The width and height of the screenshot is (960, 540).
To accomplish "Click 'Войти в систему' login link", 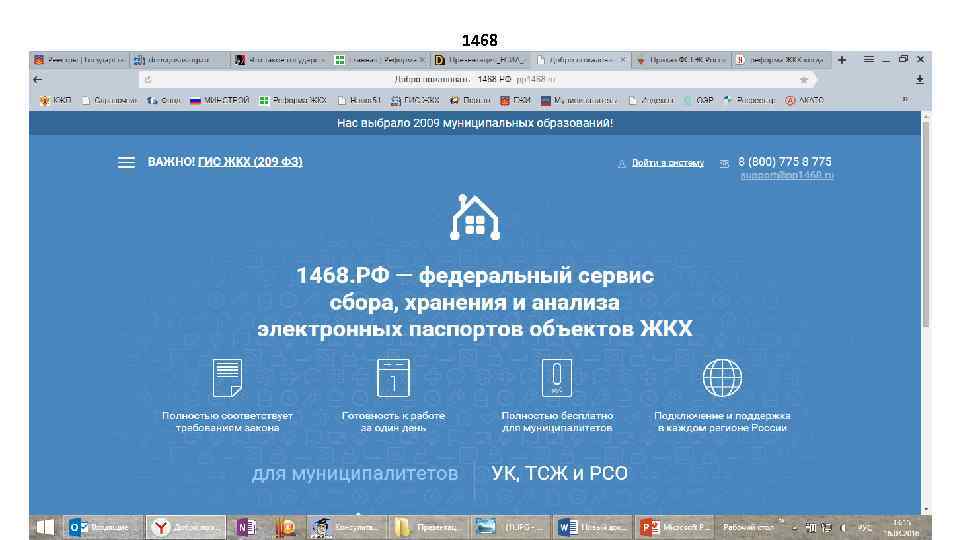I will coord(668,163).
